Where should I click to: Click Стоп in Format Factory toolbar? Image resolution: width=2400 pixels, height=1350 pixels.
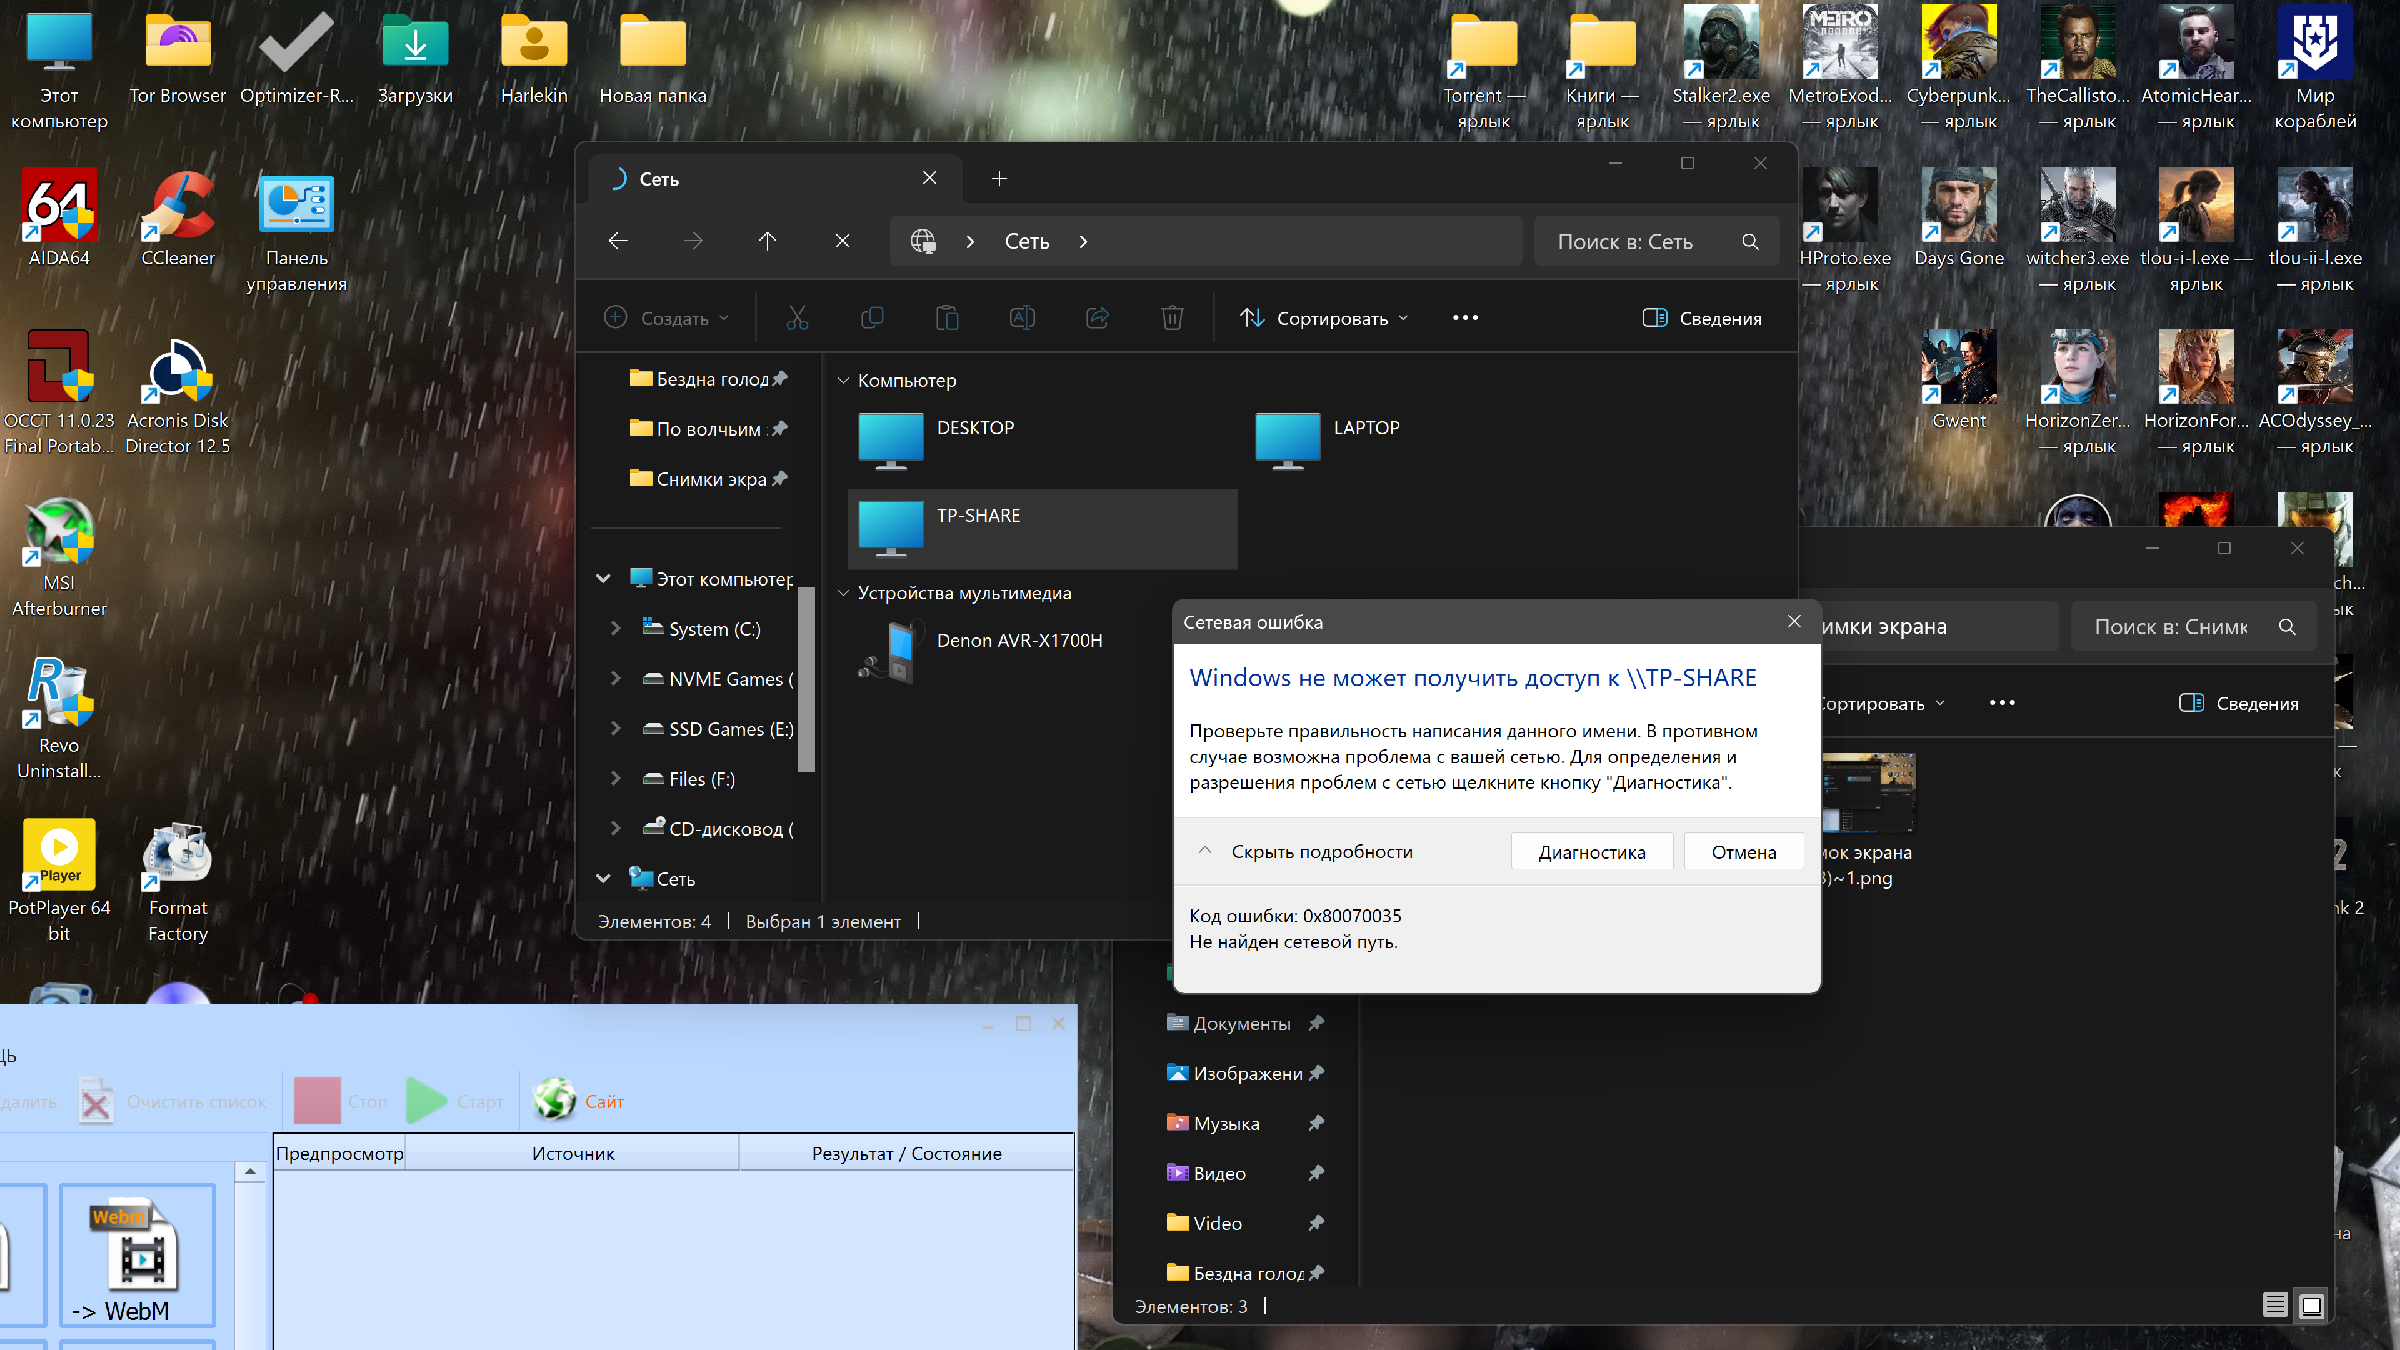click(x=342, y=1101)
